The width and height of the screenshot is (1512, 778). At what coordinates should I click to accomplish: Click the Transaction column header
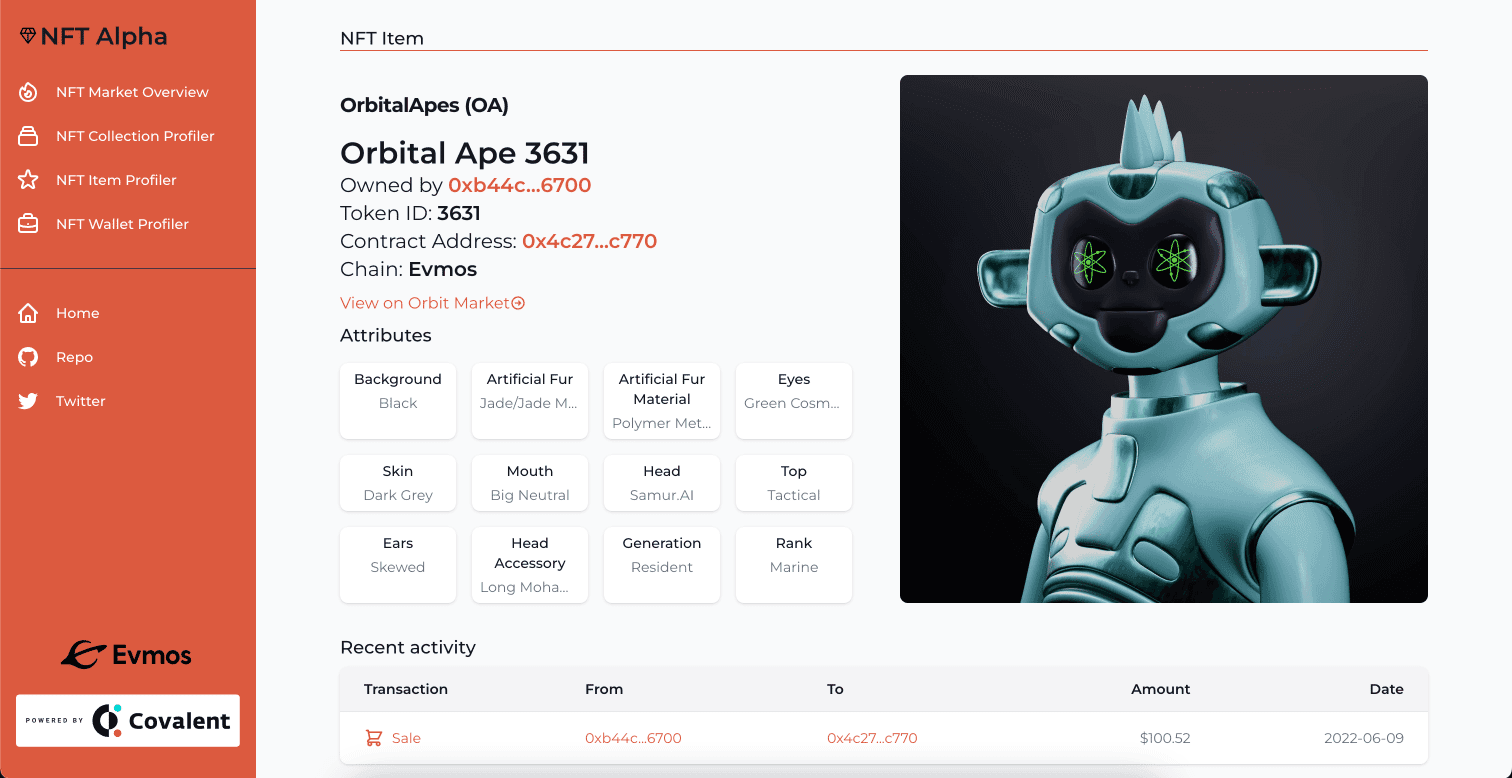tap(406, 689)
